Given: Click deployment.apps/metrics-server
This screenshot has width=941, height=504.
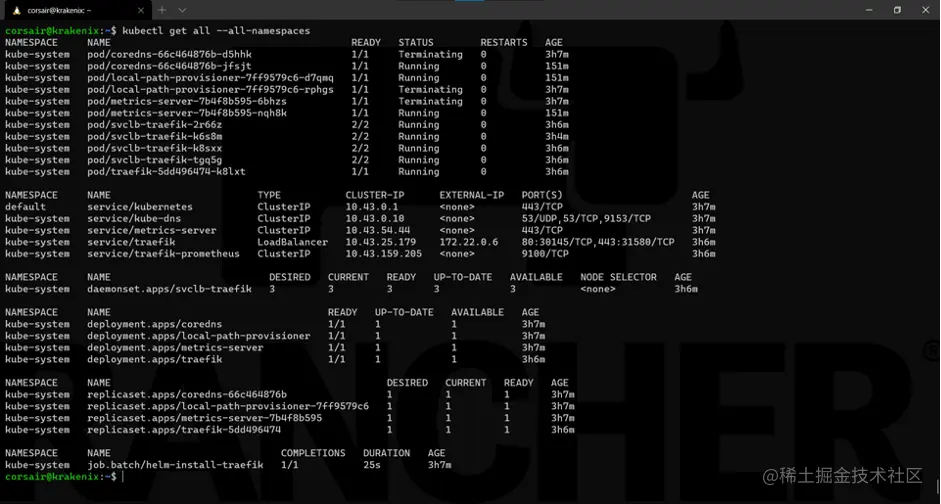Looking at the screenshot, I should (175, 347).
